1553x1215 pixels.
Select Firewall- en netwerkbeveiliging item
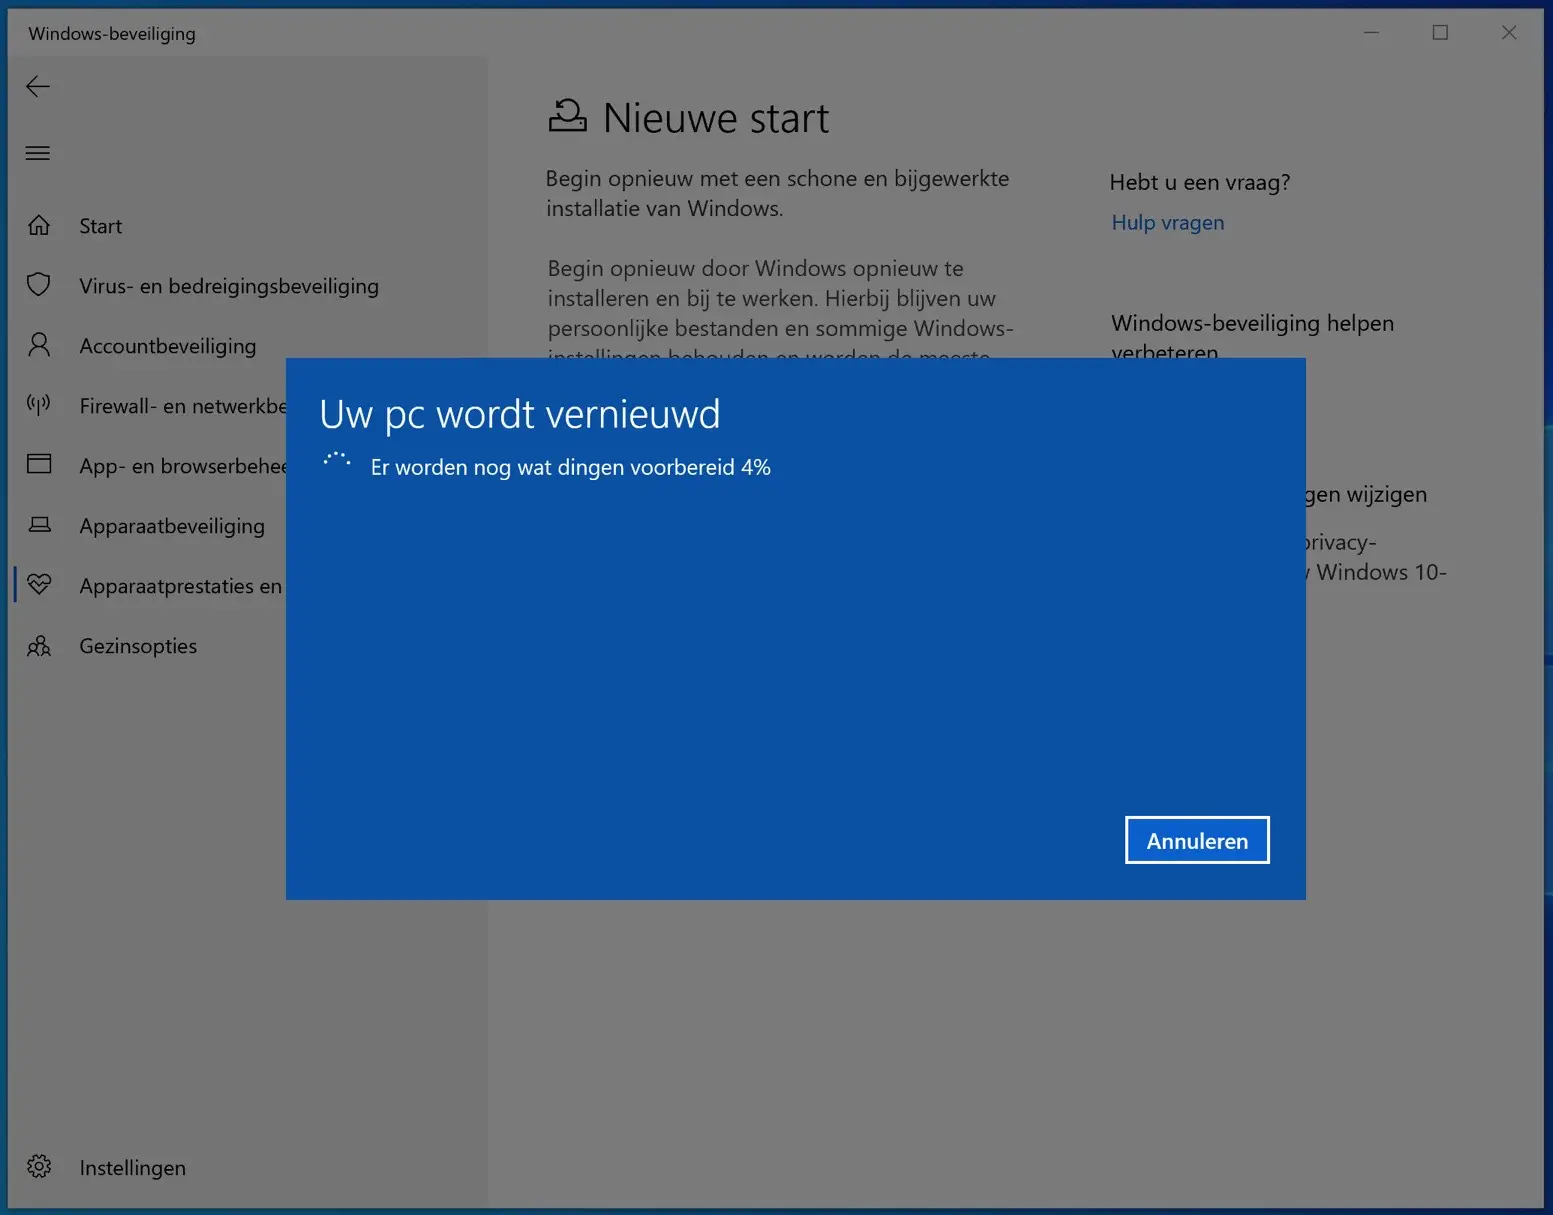pos(183,406)
